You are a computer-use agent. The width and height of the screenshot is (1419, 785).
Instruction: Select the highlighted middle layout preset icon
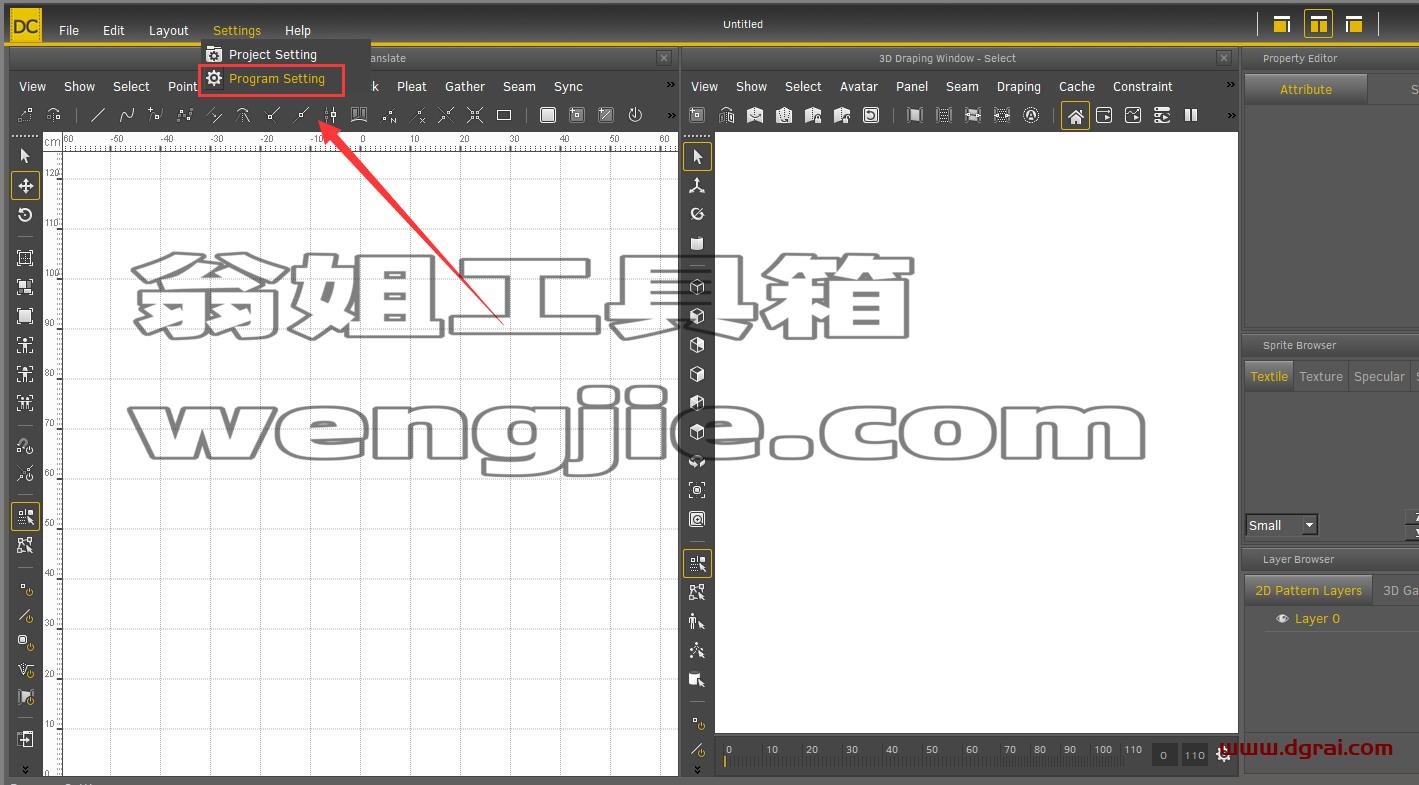(x=1318, y=24)
